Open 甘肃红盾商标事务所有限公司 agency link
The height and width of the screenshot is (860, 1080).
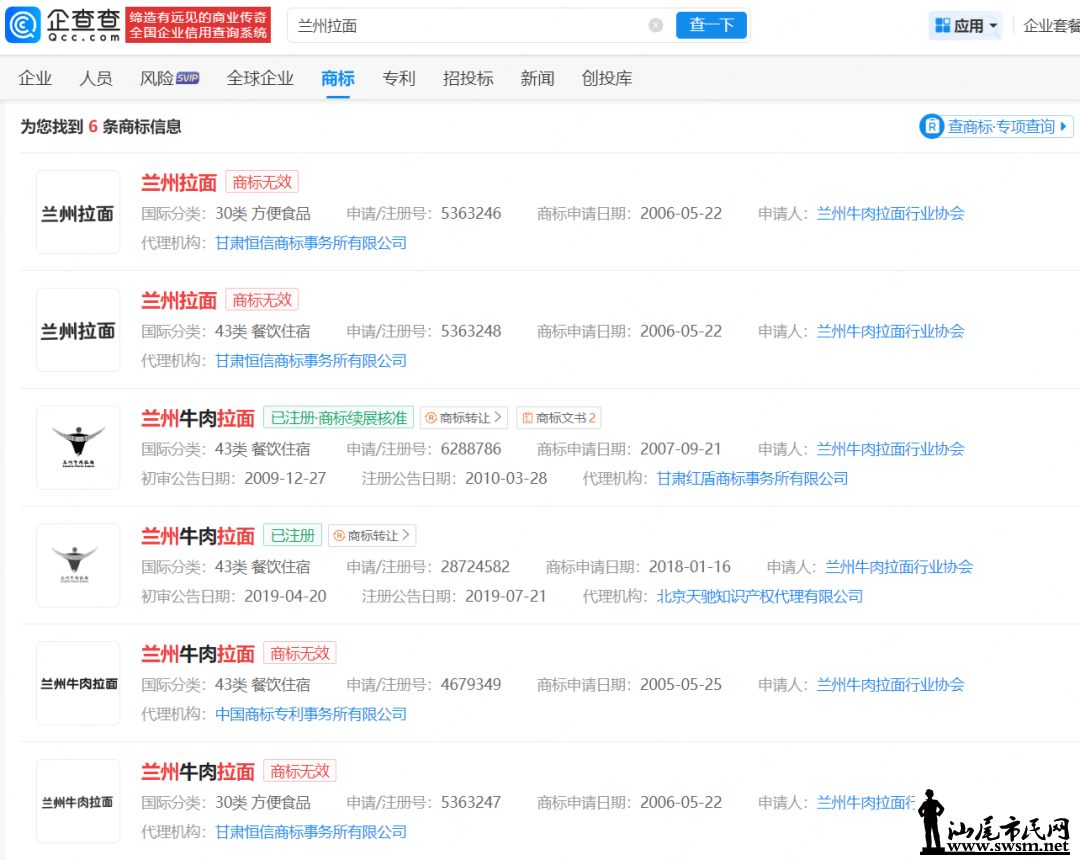tap(752, 479)
